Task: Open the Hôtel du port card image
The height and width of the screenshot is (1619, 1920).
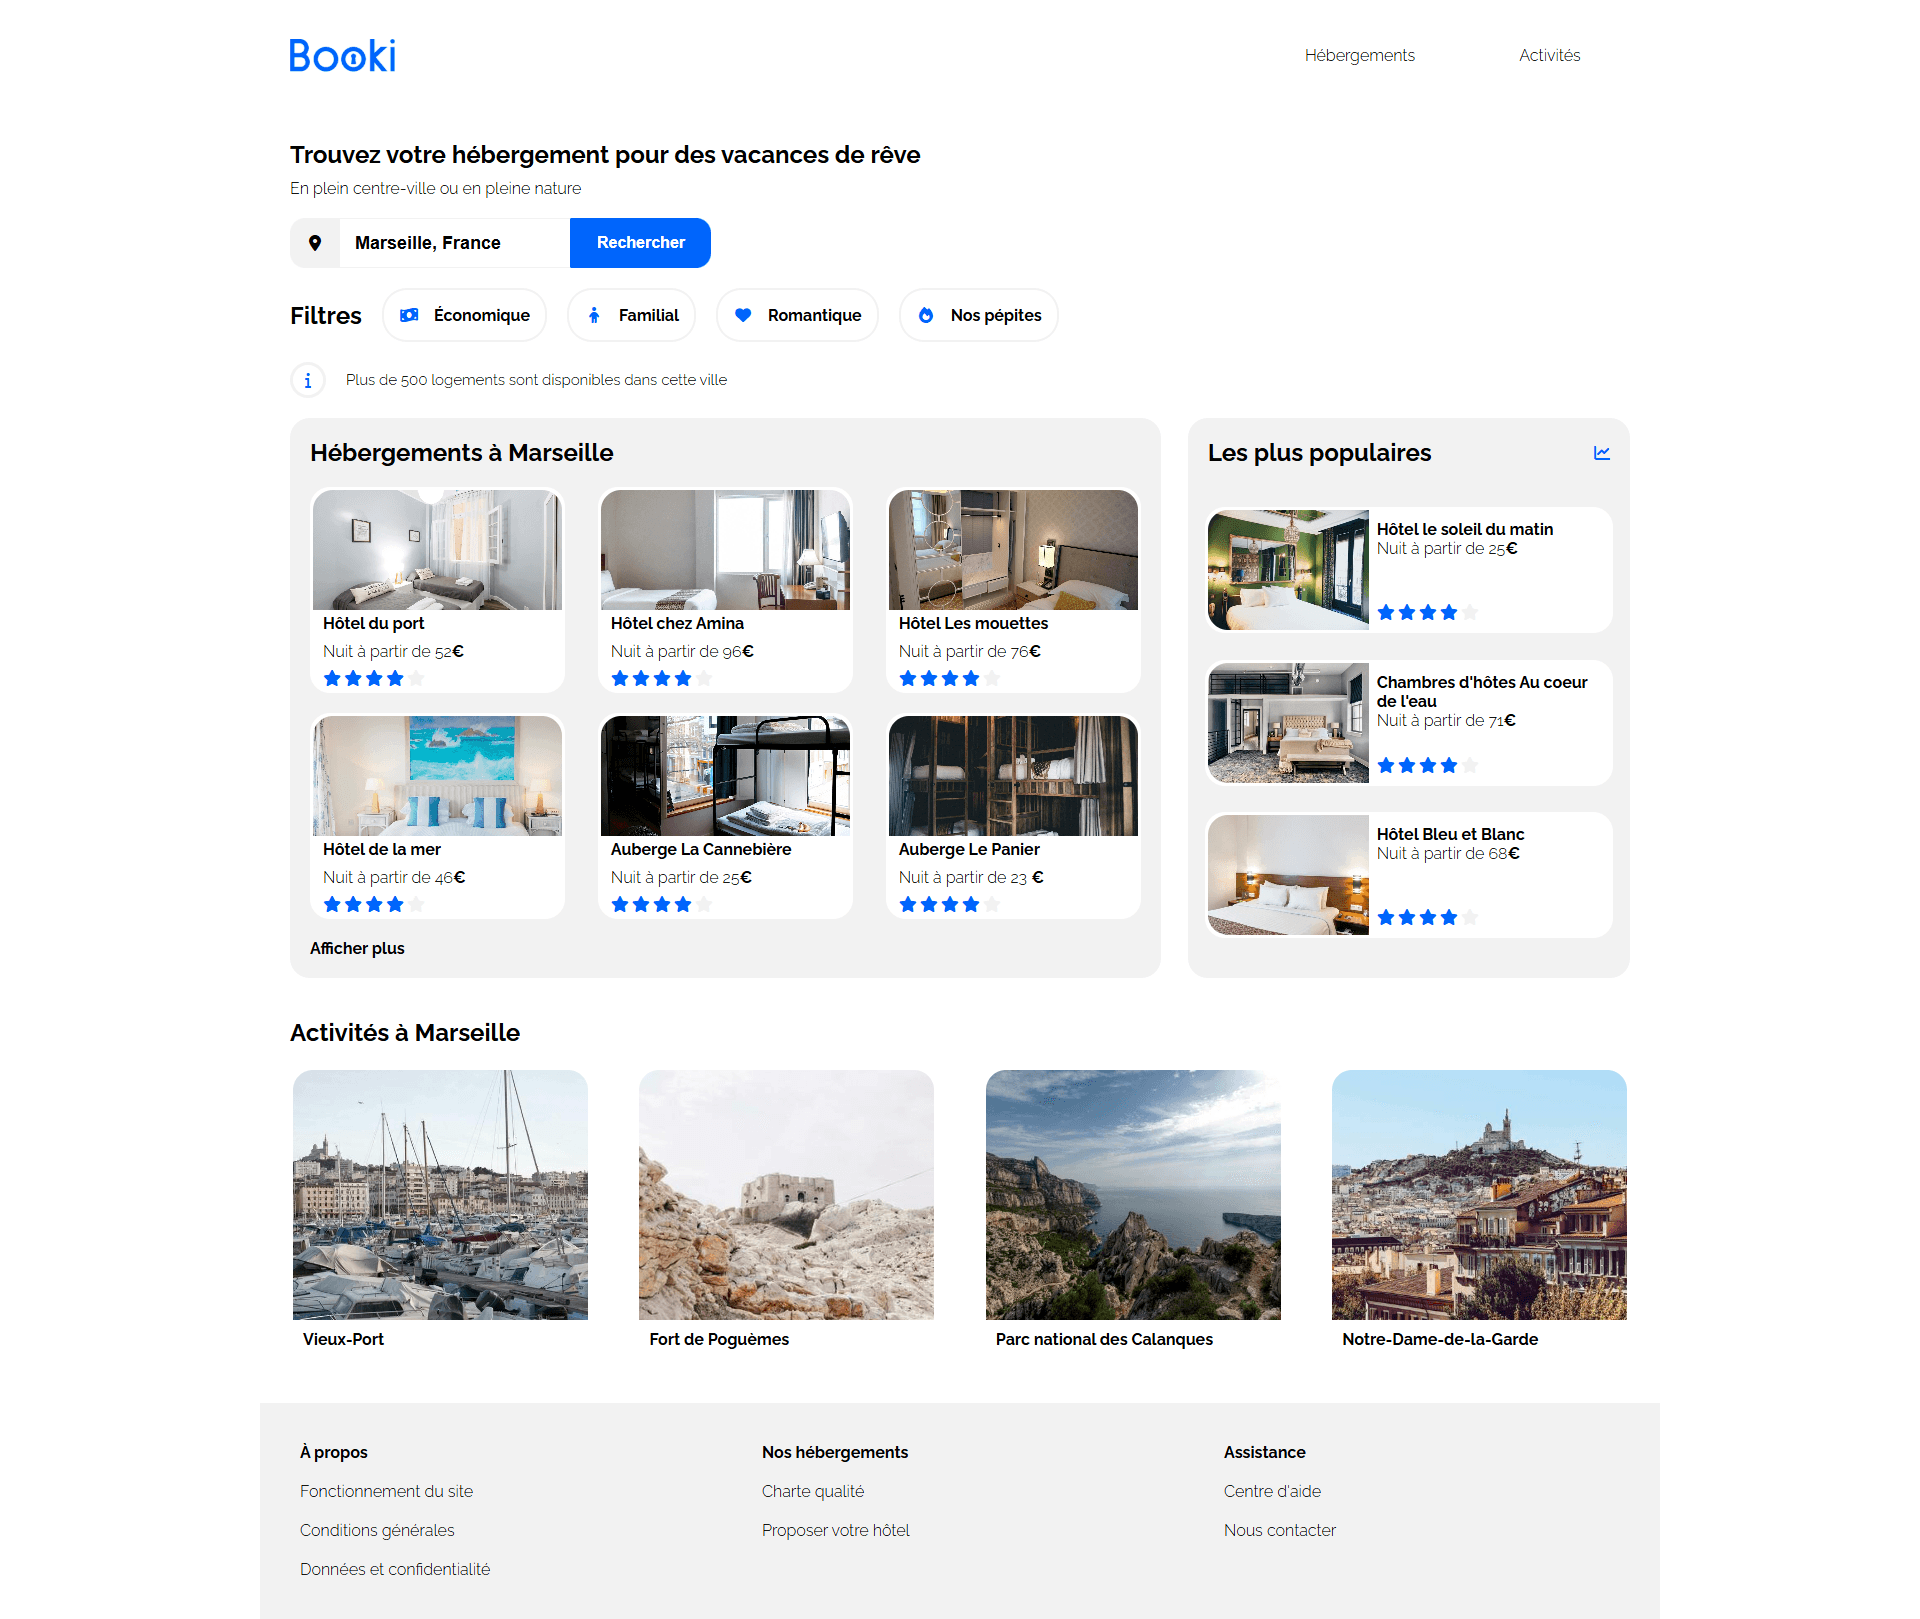Action: click(x=437, y=550)
